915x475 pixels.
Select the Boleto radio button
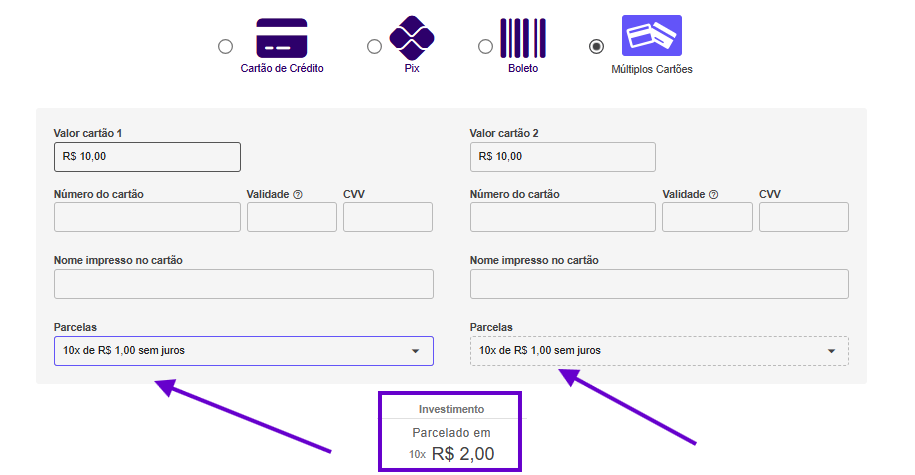[x=485, y=46]
